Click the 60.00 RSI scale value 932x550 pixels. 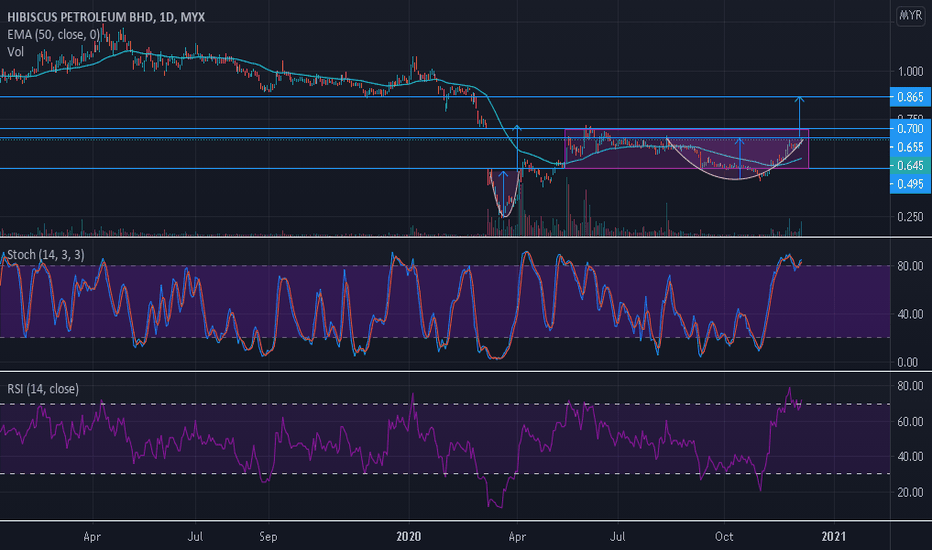point(910,421)
